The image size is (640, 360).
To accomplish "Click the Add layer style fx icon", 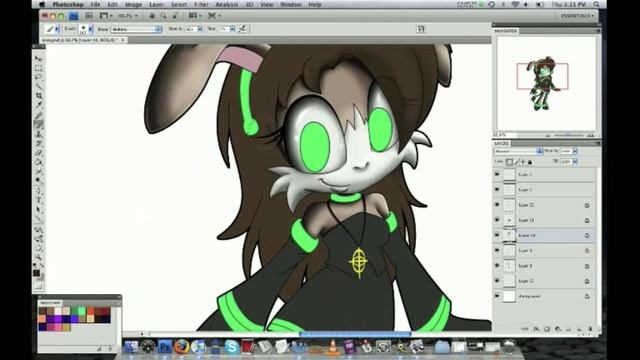I will [x=536, y=329].
